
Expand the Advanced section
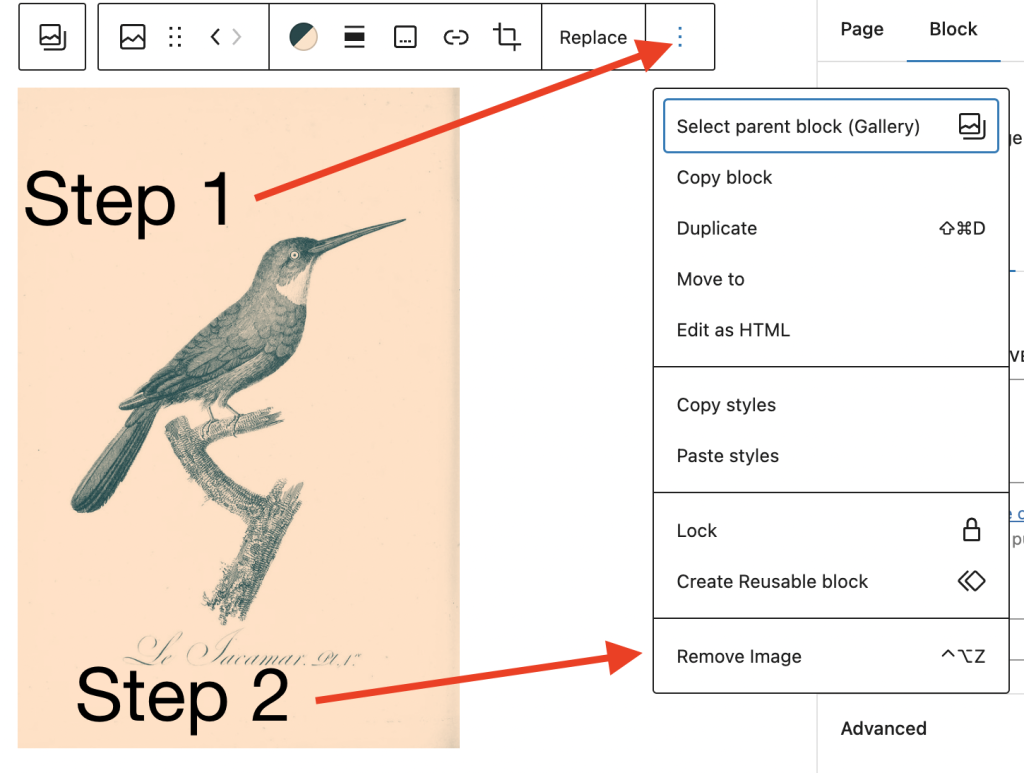[x=883, y=728]
